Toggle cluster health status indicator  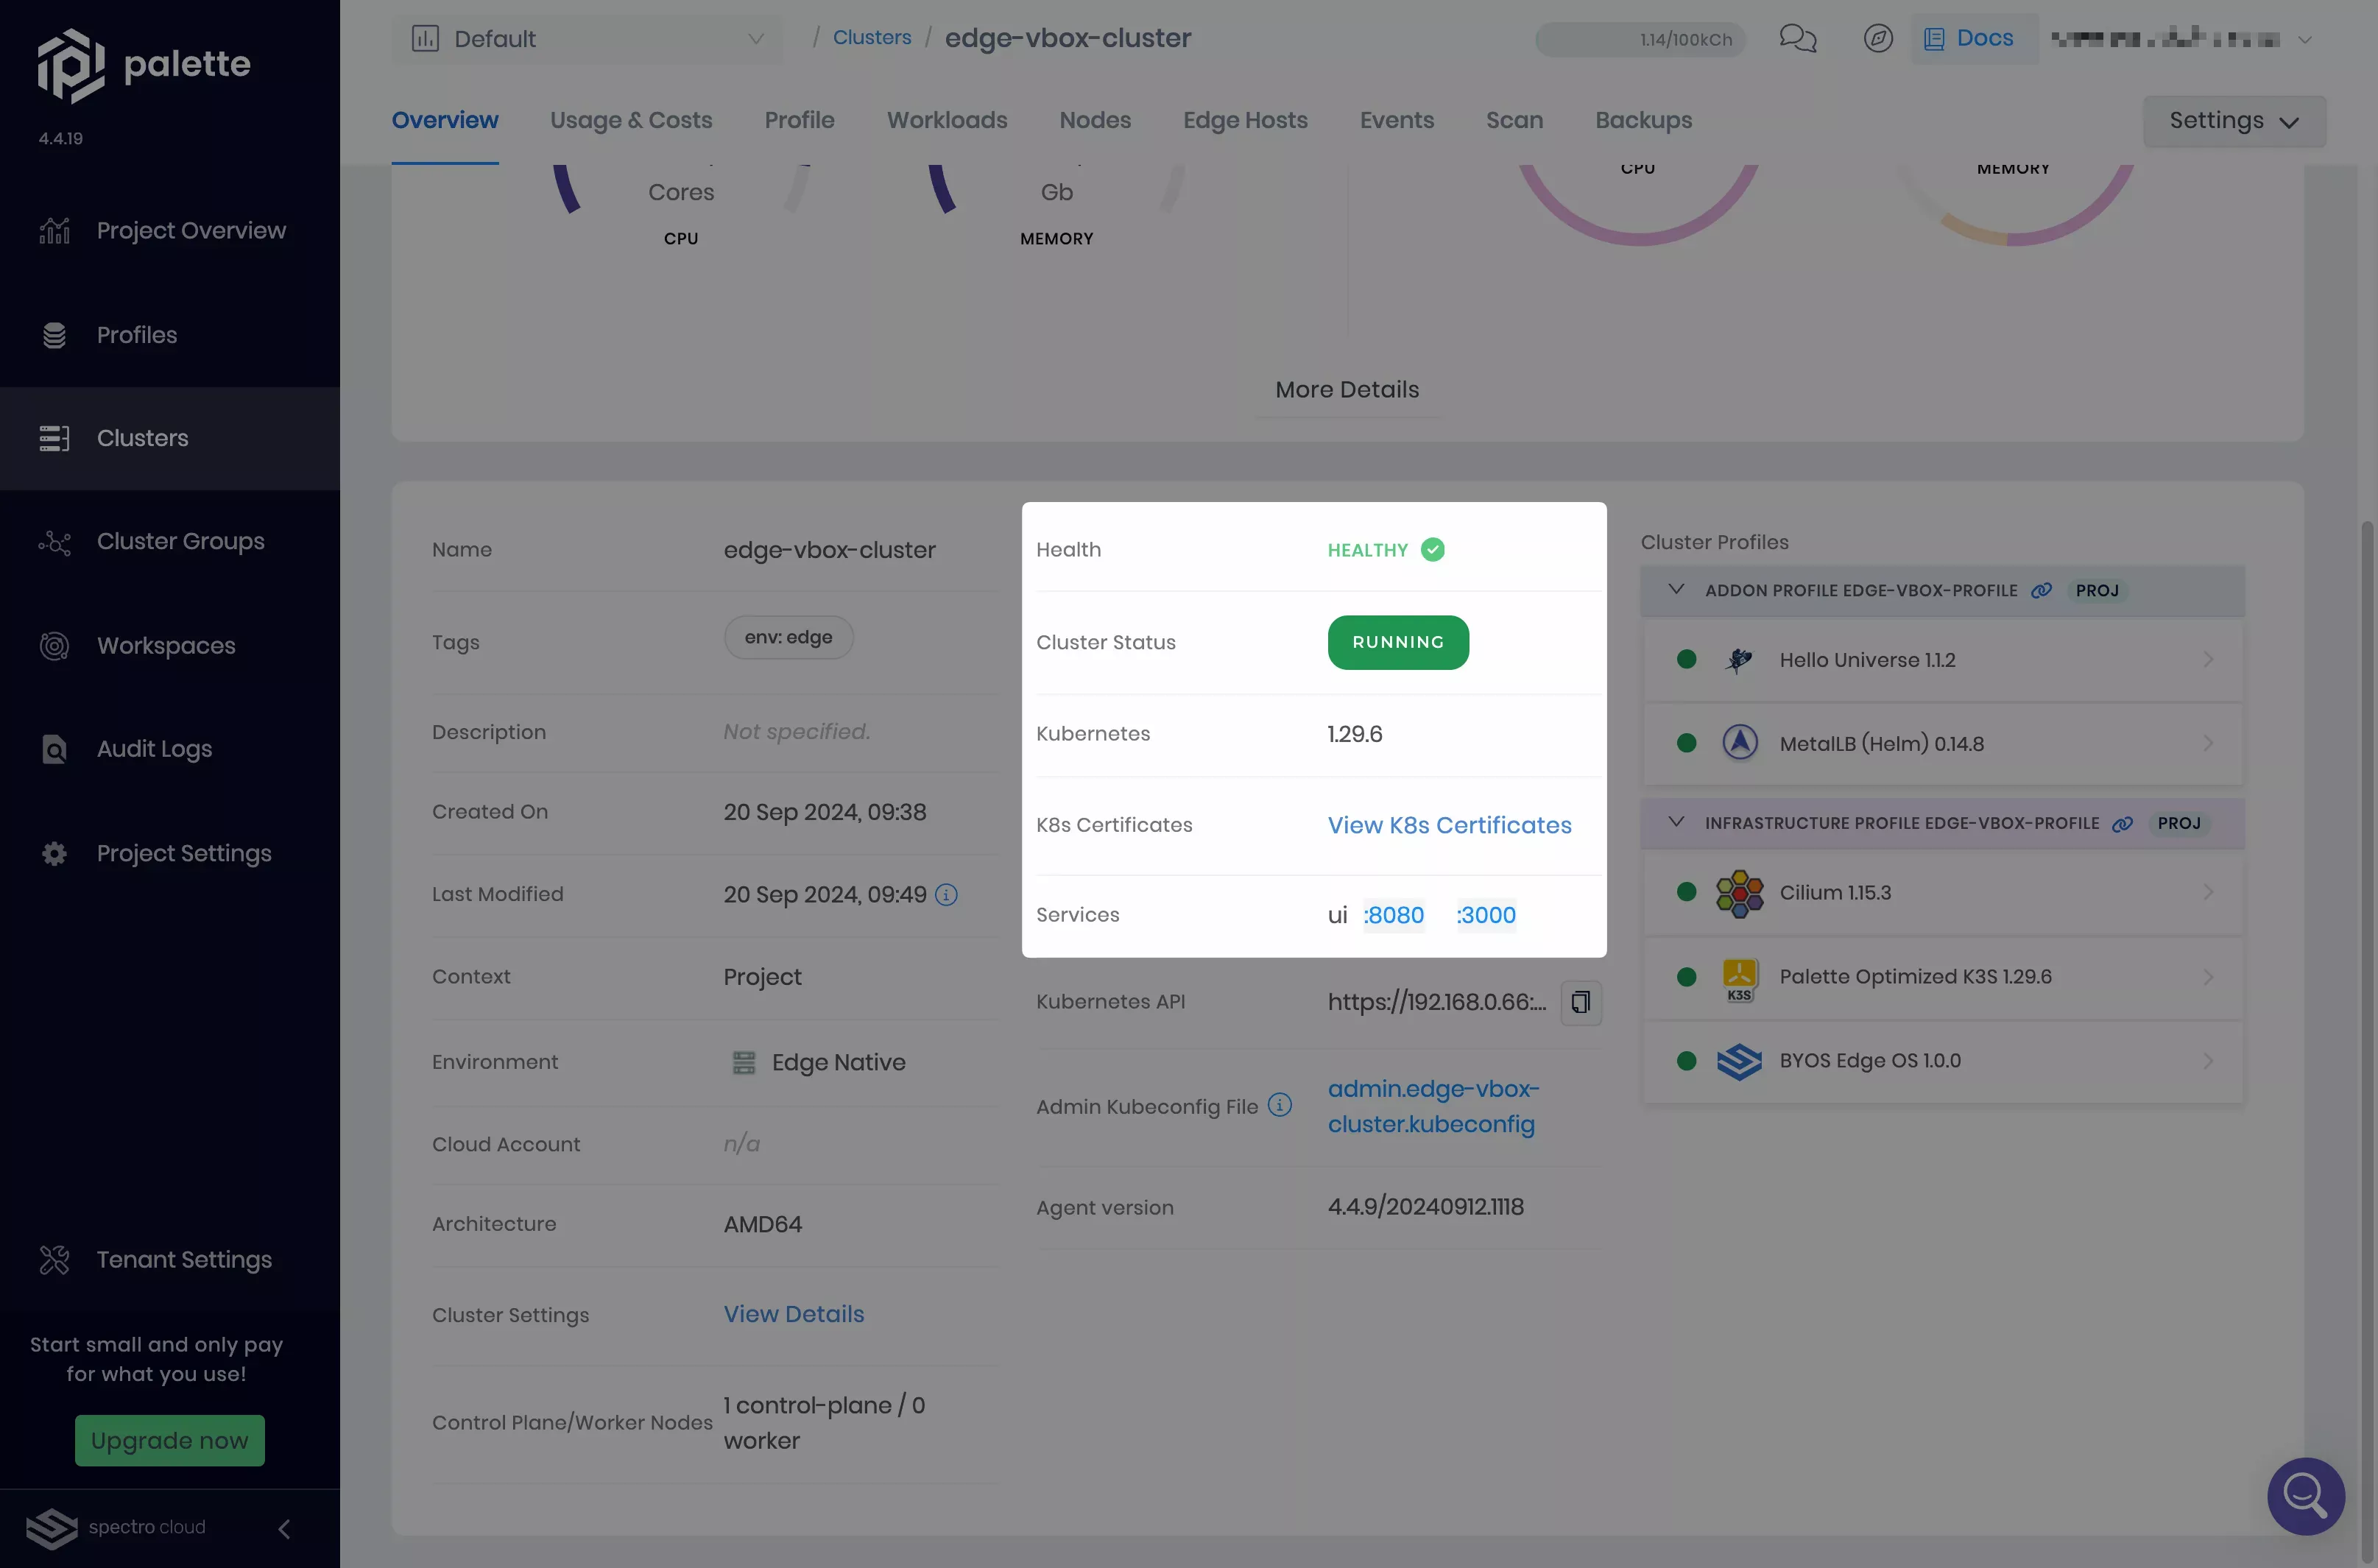click(1433, 549)
